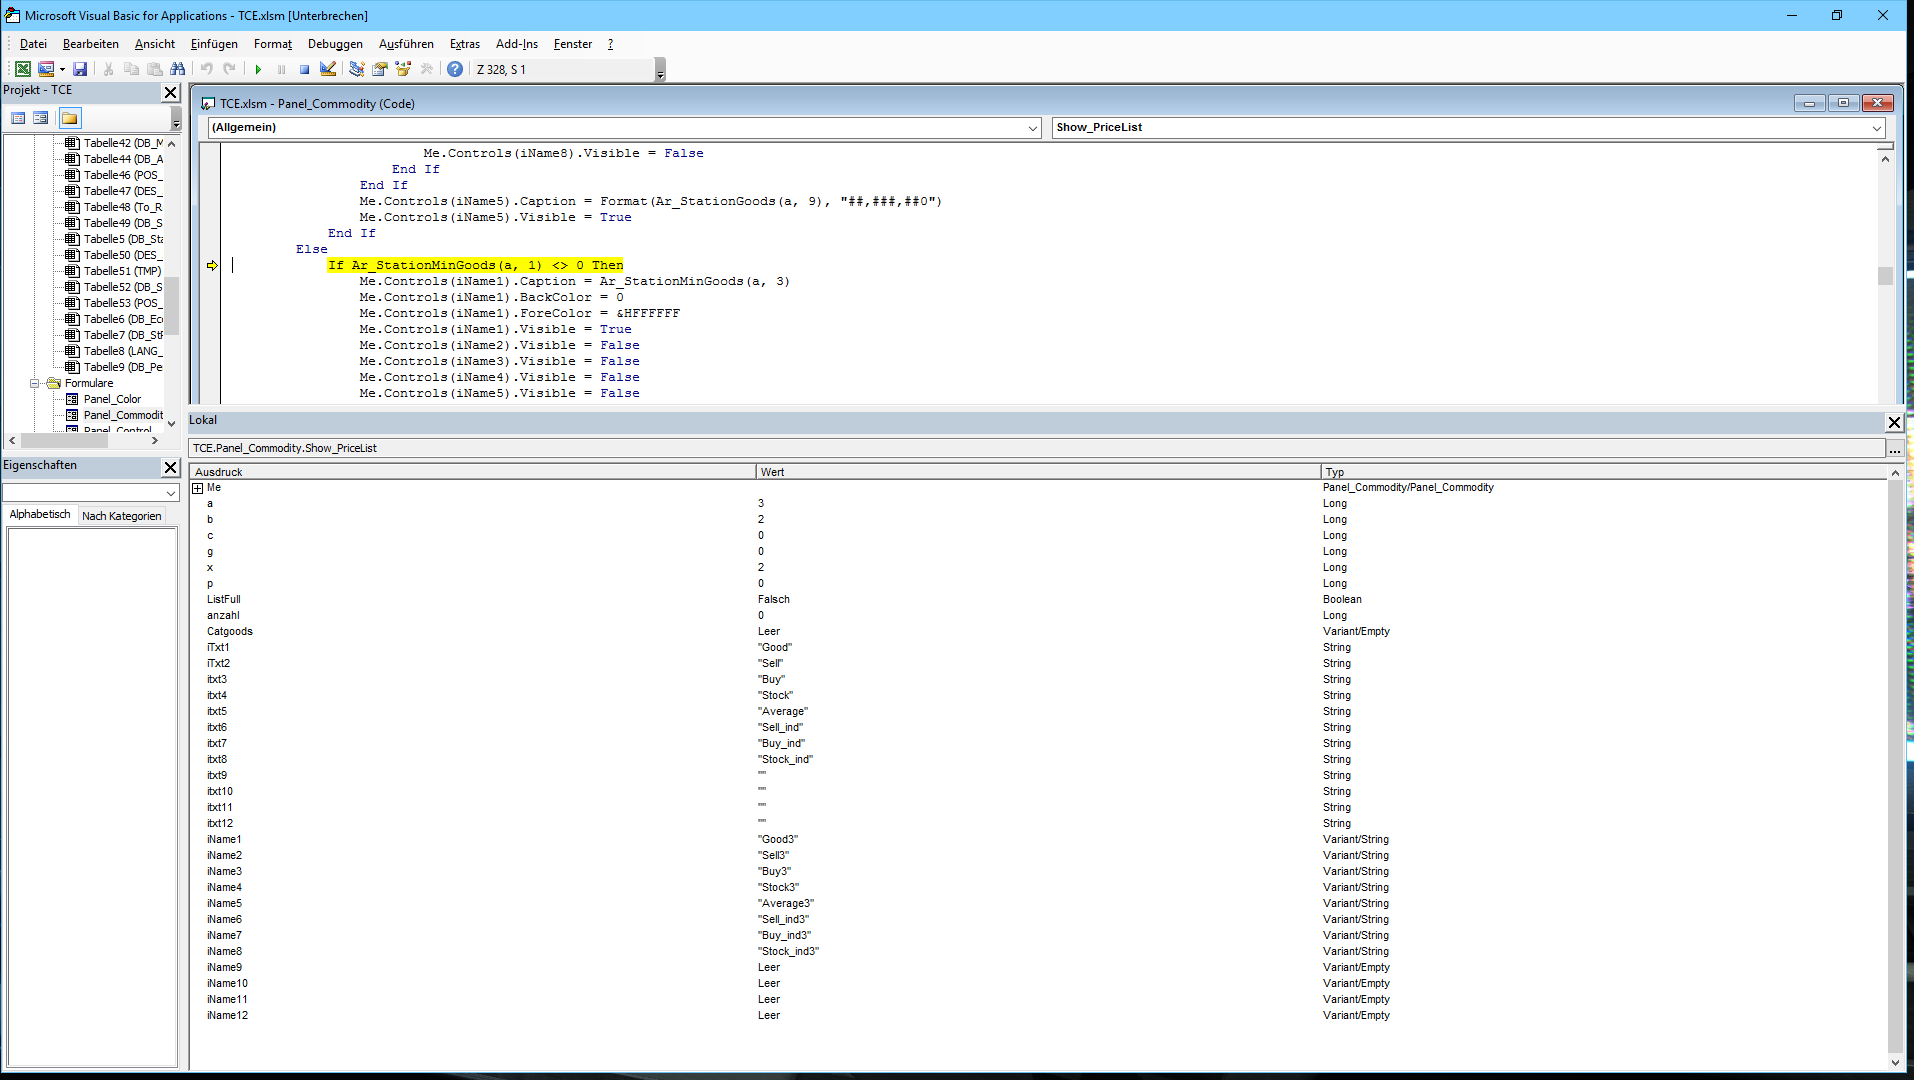
Task: Click the Break pause icon
Action: (x=281, y=69)
